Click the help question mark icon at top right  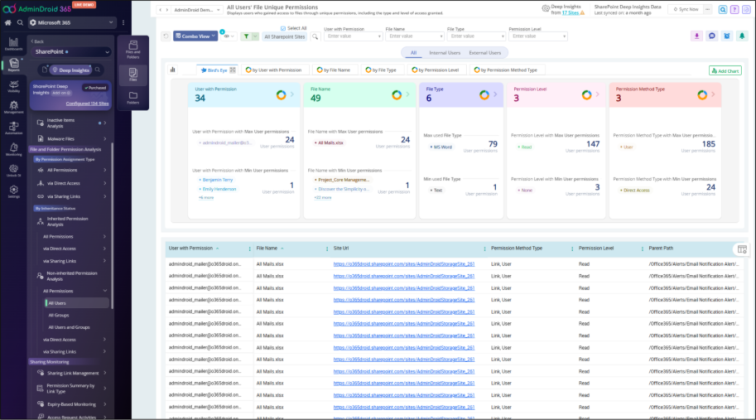734,9
